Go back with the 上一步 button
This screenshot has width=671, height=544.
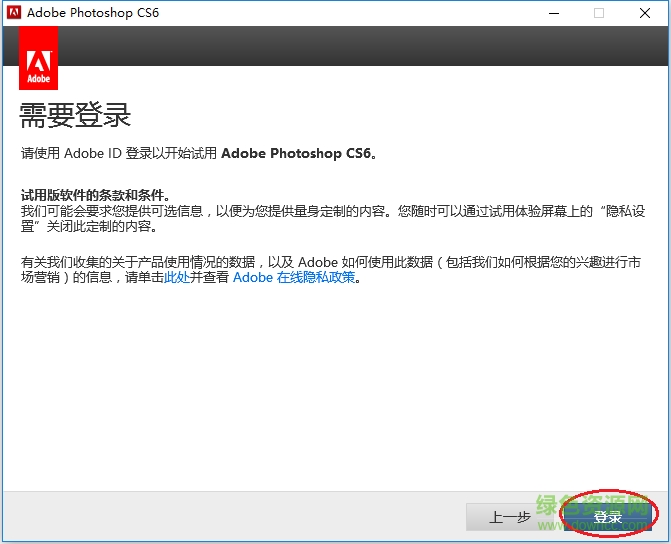click(509, 517)
